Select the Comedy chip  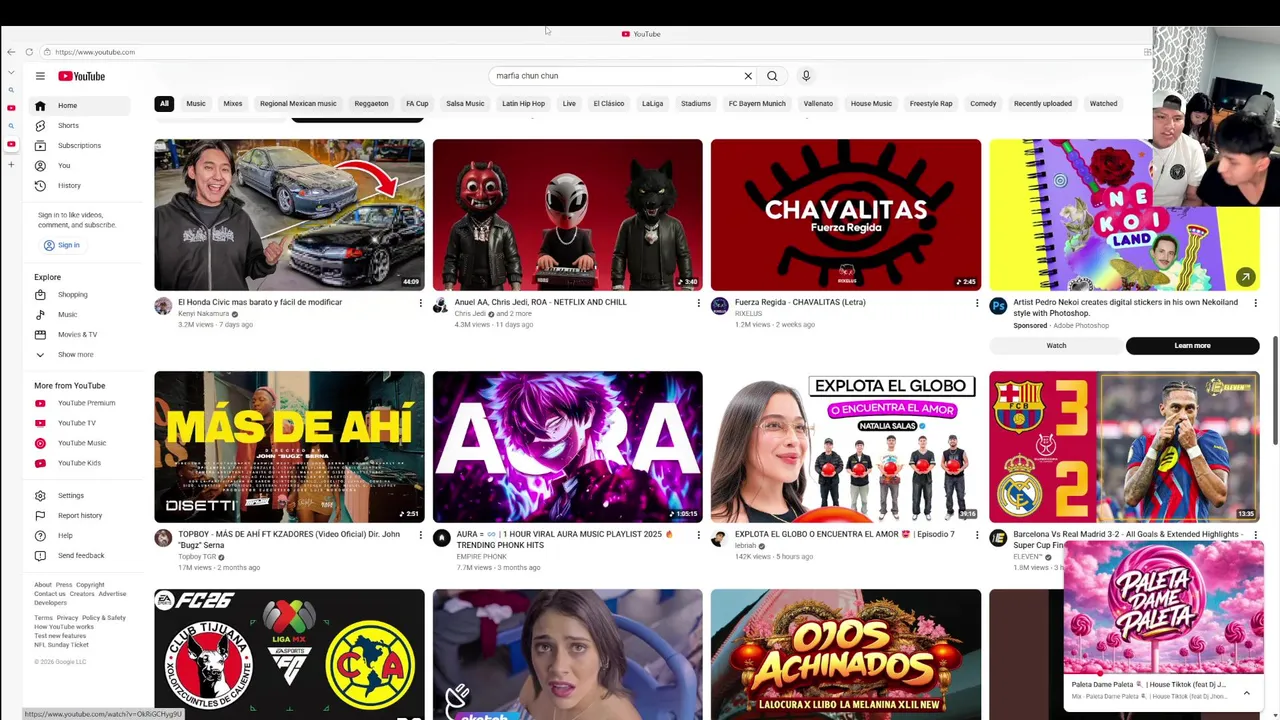click(x=983, y=103)
